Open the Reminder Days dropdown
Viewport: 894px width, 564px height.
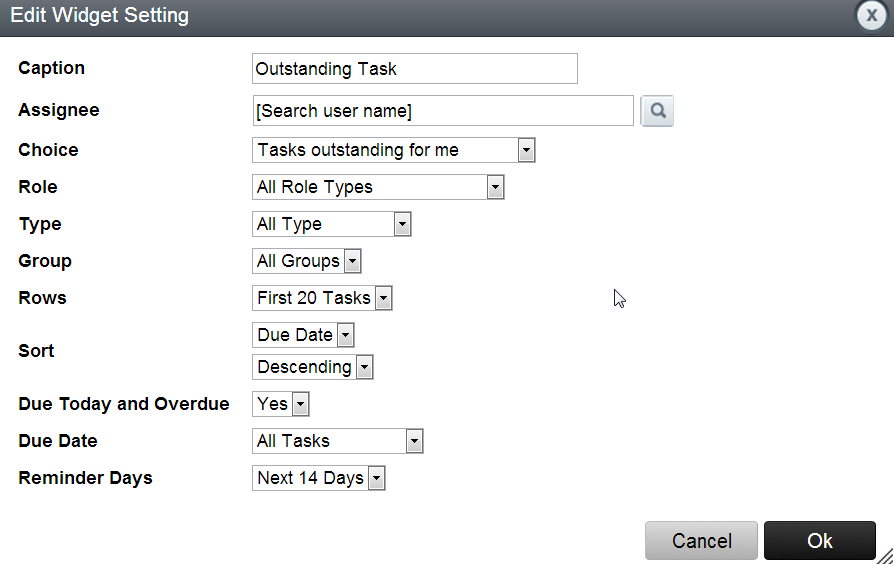318,478
